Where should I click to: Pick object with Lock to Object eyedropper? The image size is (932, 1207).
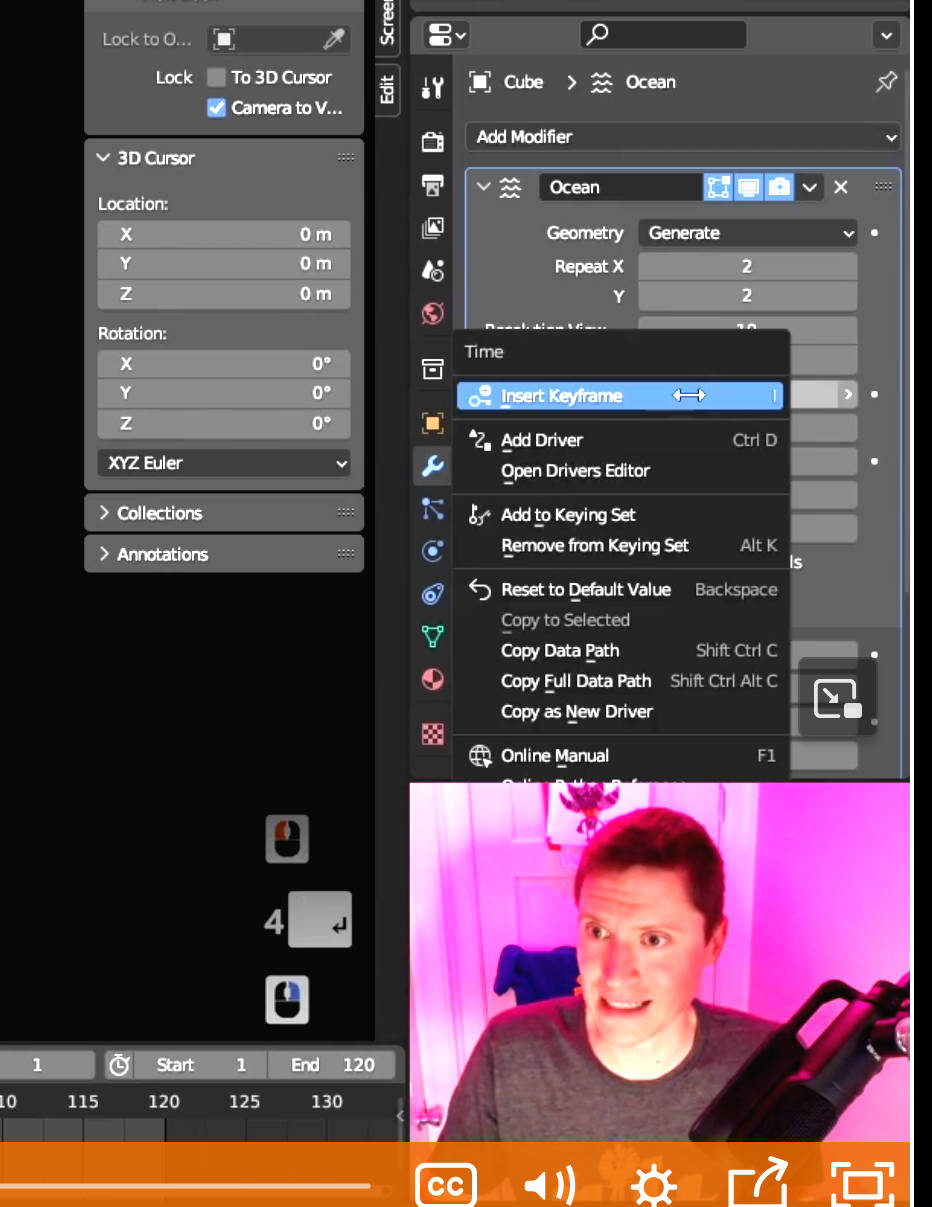334,39
